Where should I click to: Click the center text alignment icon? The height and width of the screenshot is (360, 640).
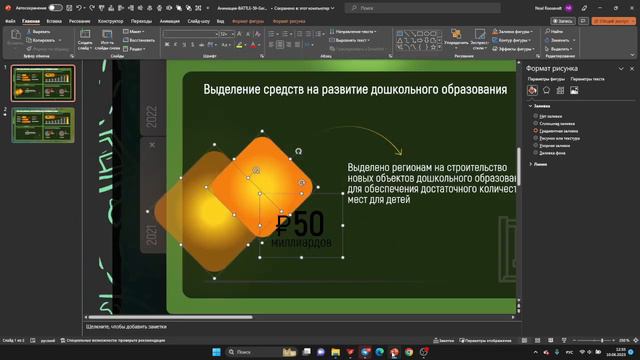click(280, 44)
